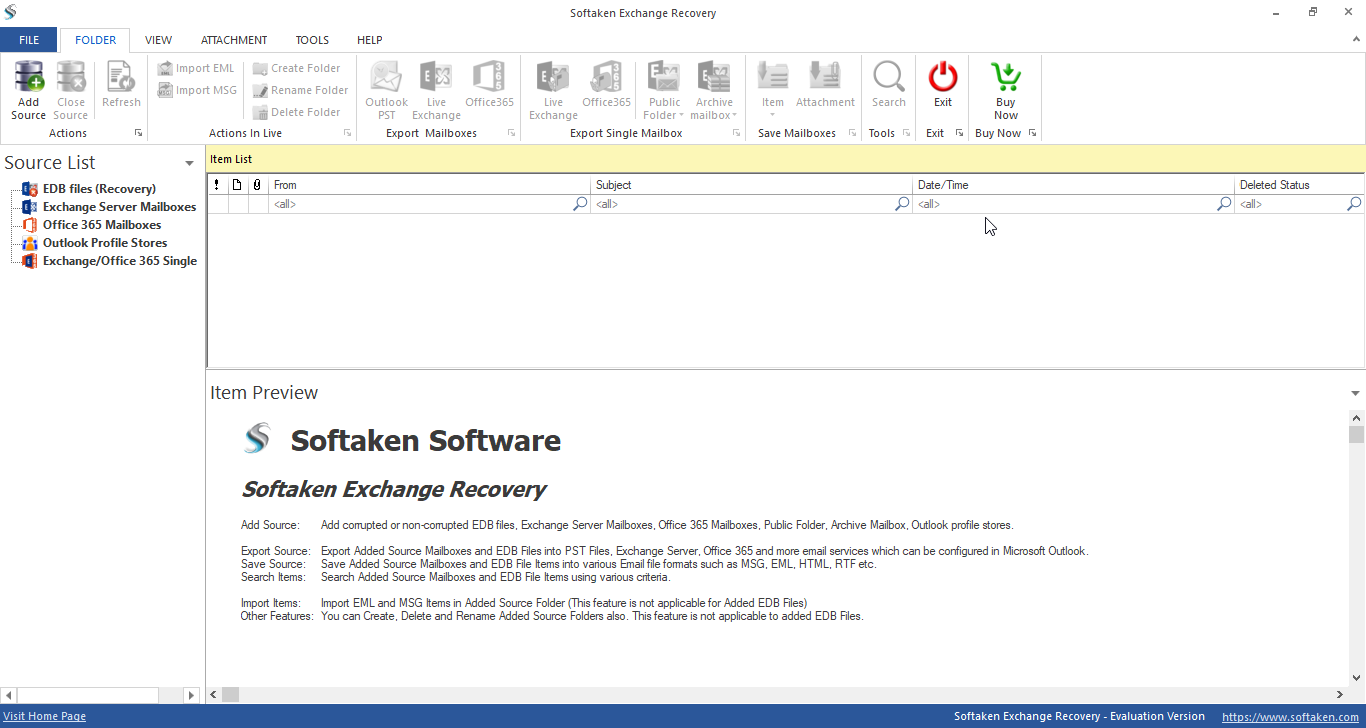Screen dimensions: 1366x728
Task: Expand the Exit group launcher
Action: tap(959, 133)
